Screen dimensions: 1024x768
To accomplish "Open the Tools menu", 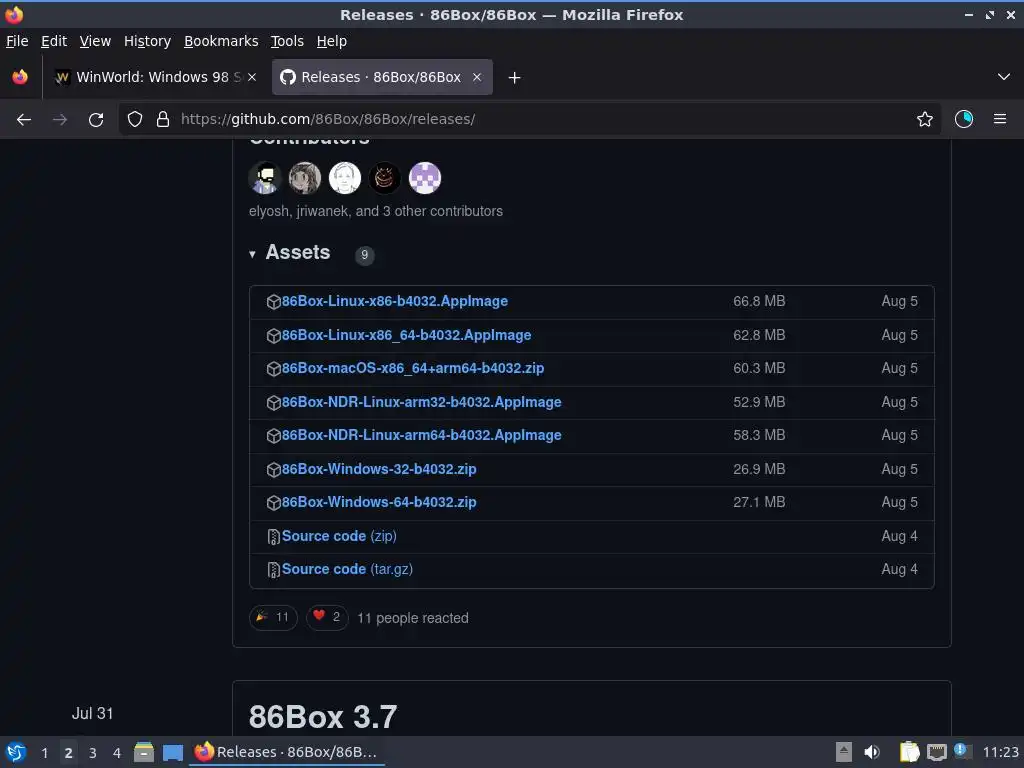I will [x=287, y=41].
